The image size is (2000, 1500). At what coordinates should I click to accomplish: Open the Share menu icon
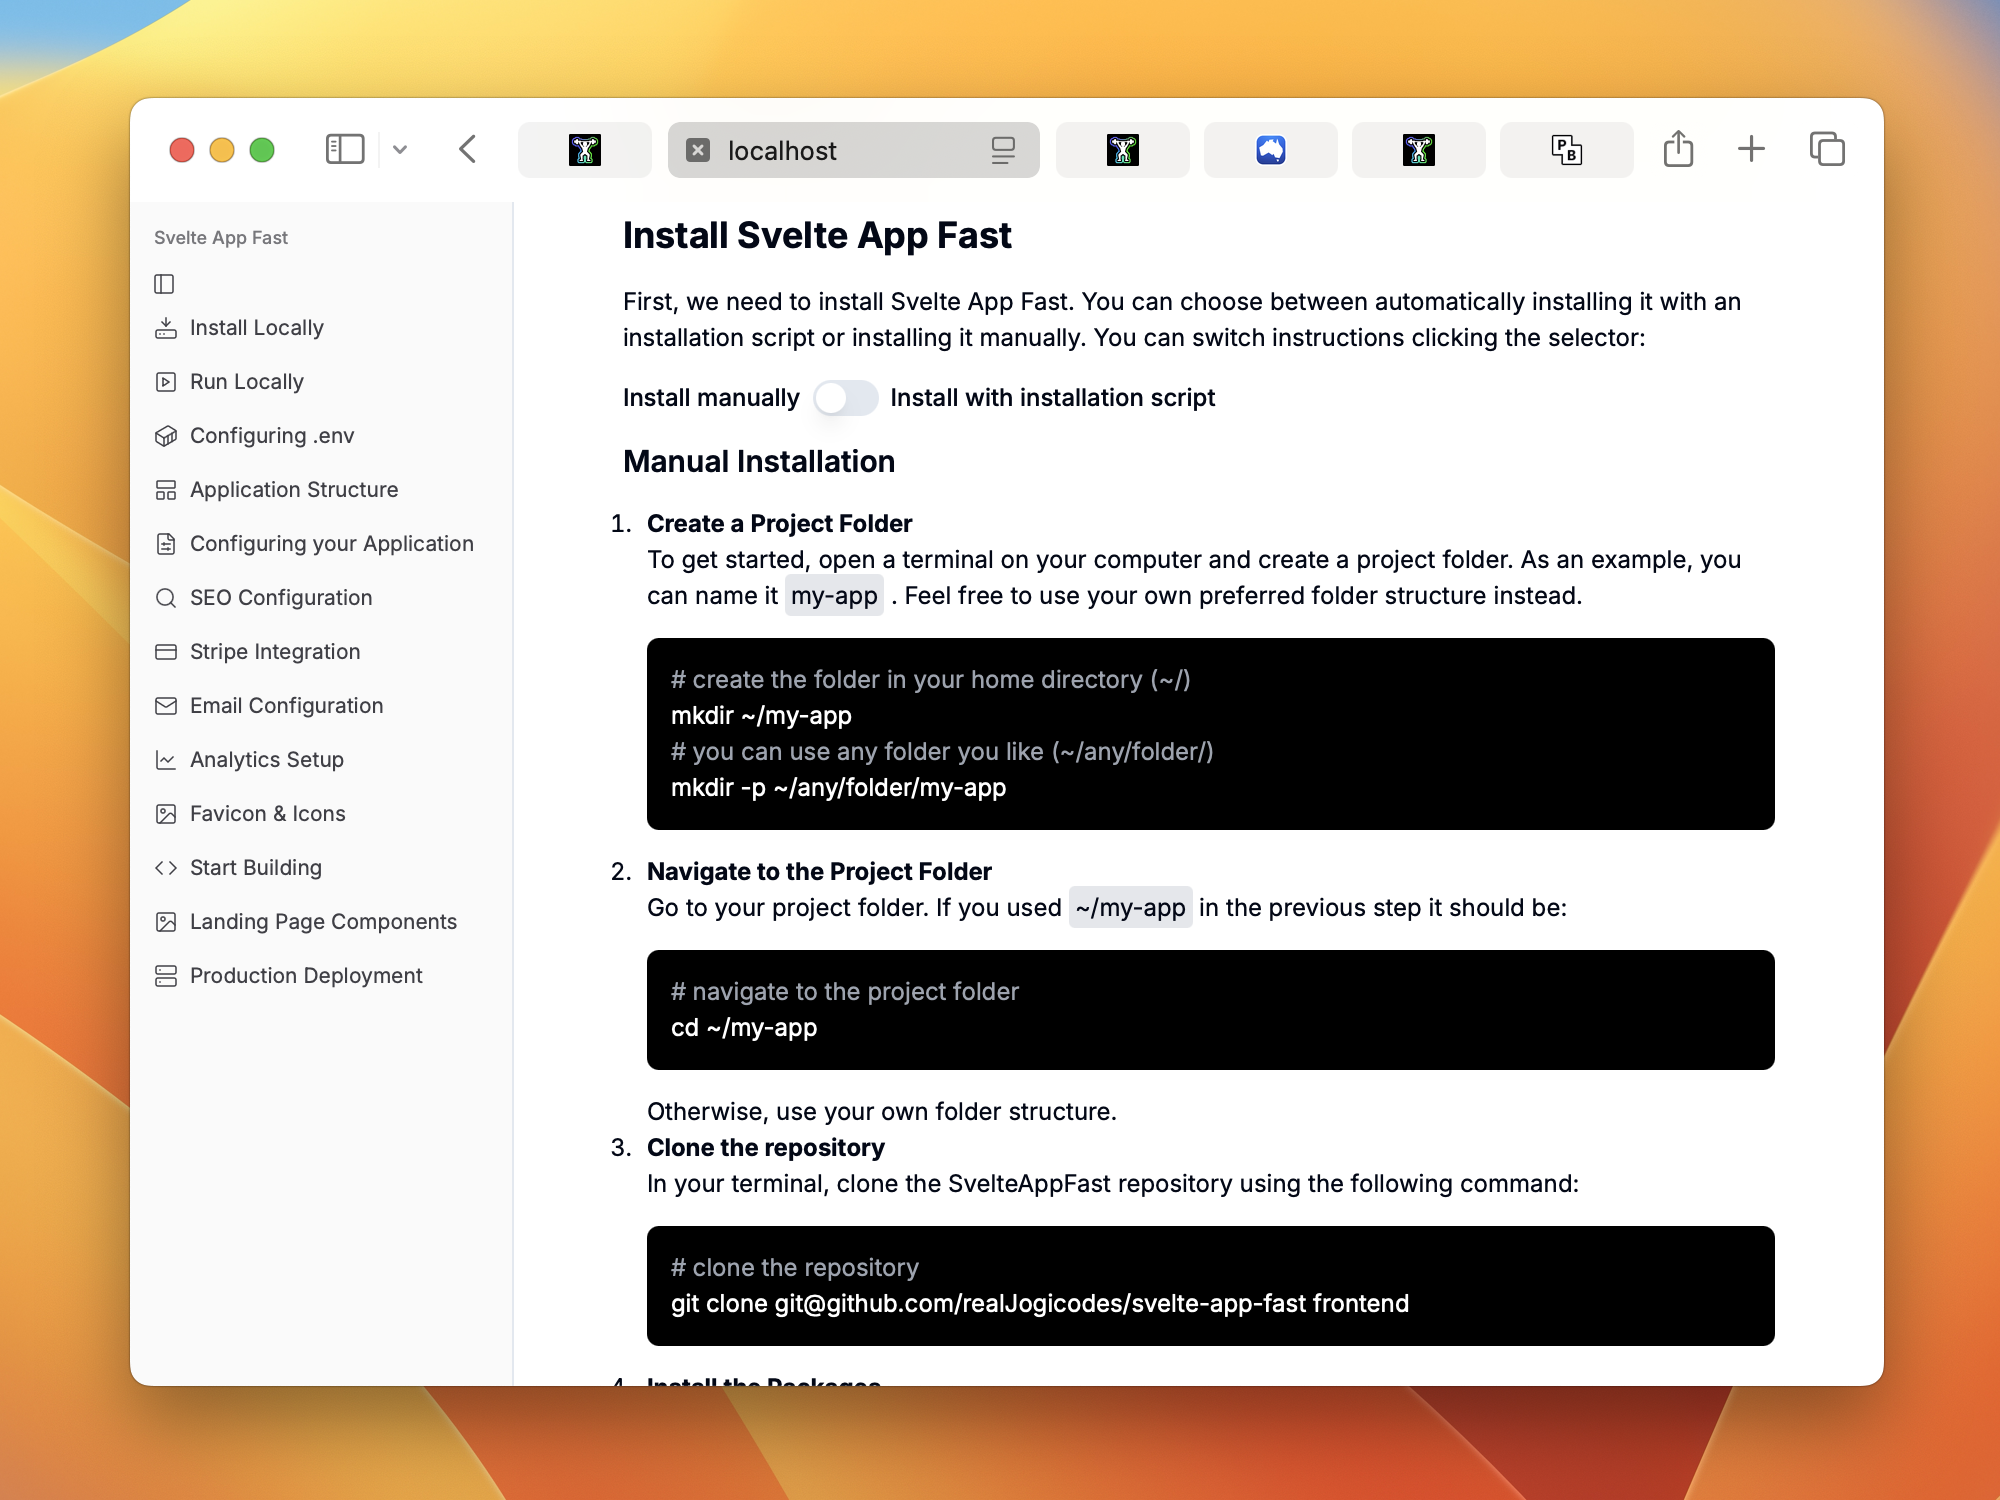pos(1678,149)
